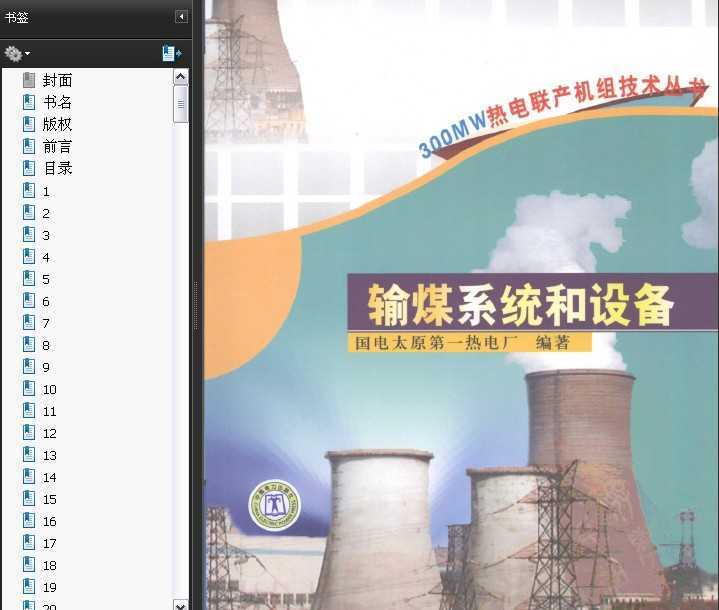Screen dimensions: 719x610
Task: Go to bookmark 12
Action: [50, 433]
